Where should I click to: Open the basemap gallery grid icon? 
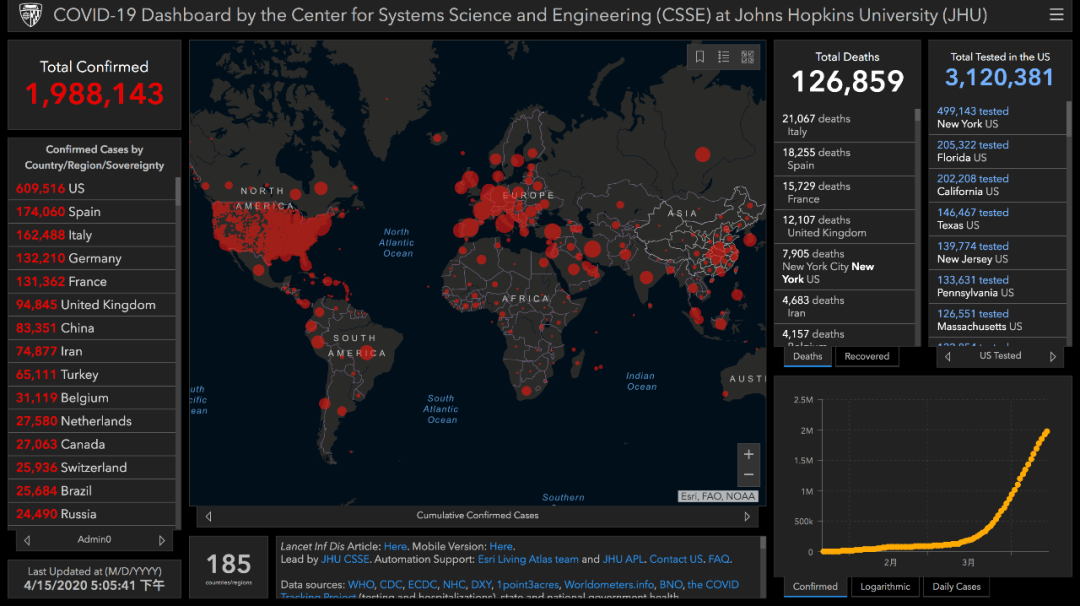coord(747,57)
